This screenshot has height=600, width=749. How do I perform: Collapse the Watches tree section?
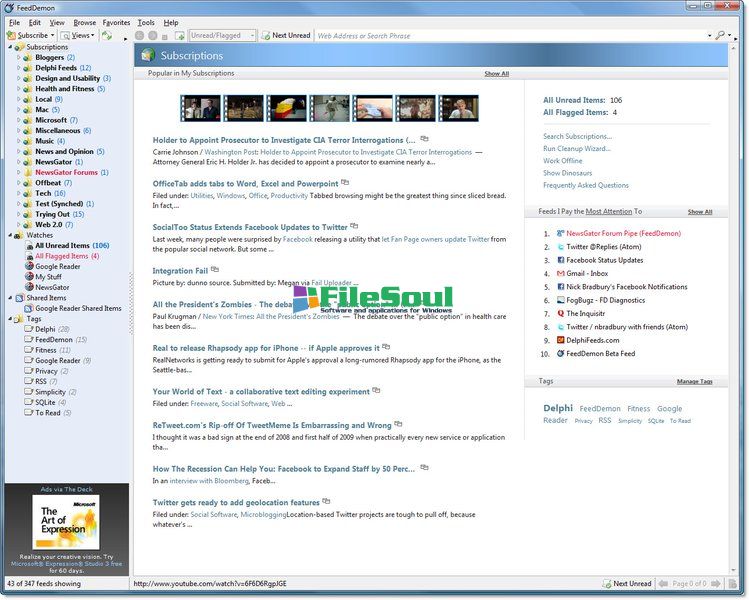(7, 235)
